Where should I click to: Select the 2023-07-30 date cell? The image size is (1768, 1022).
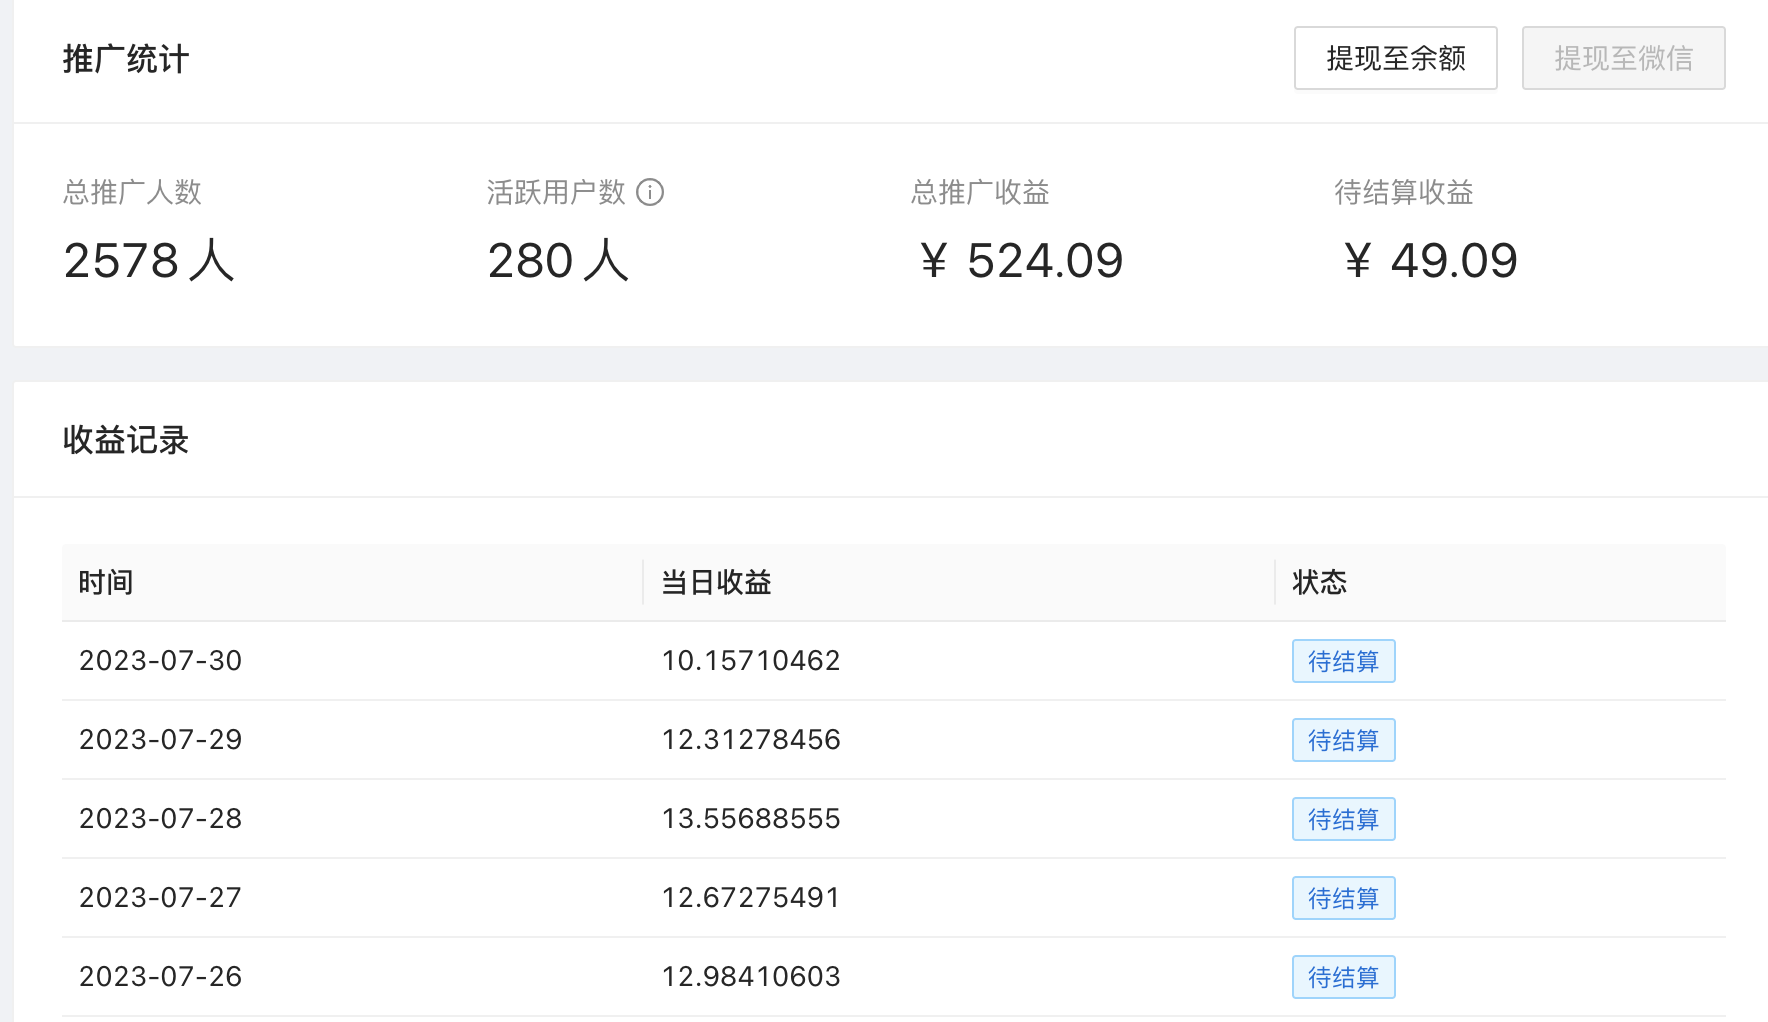point(160,661)
